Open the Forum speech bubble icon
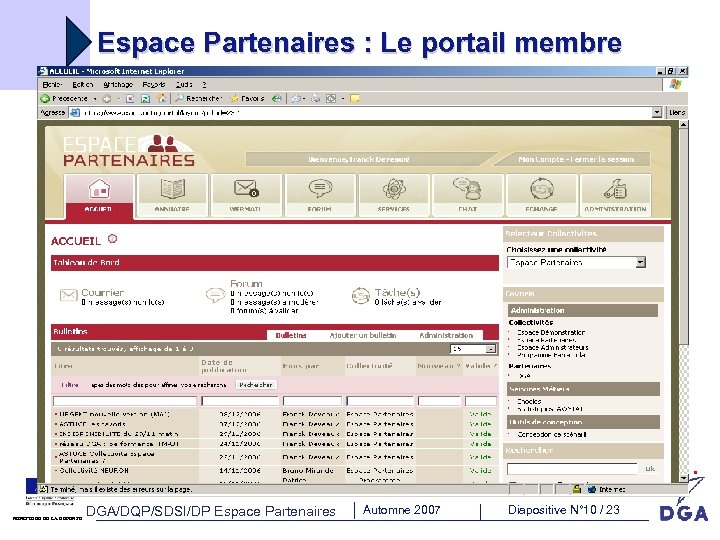Image resolution: width=720 pixels, height=540 pixels. point(320,188)
